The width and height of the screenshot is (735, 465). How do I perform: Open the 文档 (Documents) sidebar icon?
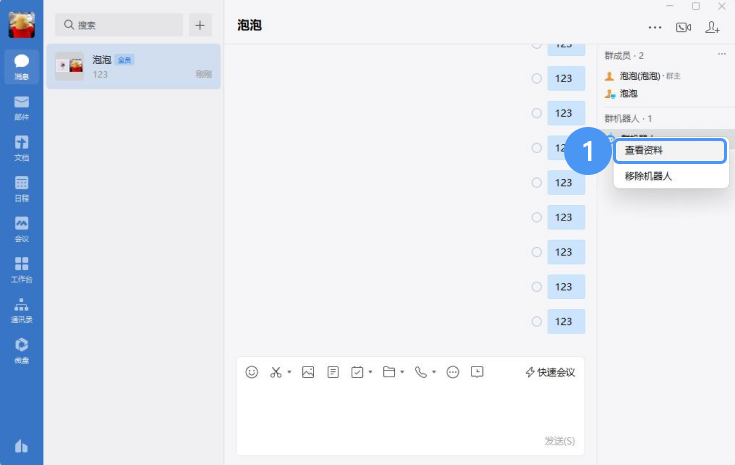tap(21, 147)
